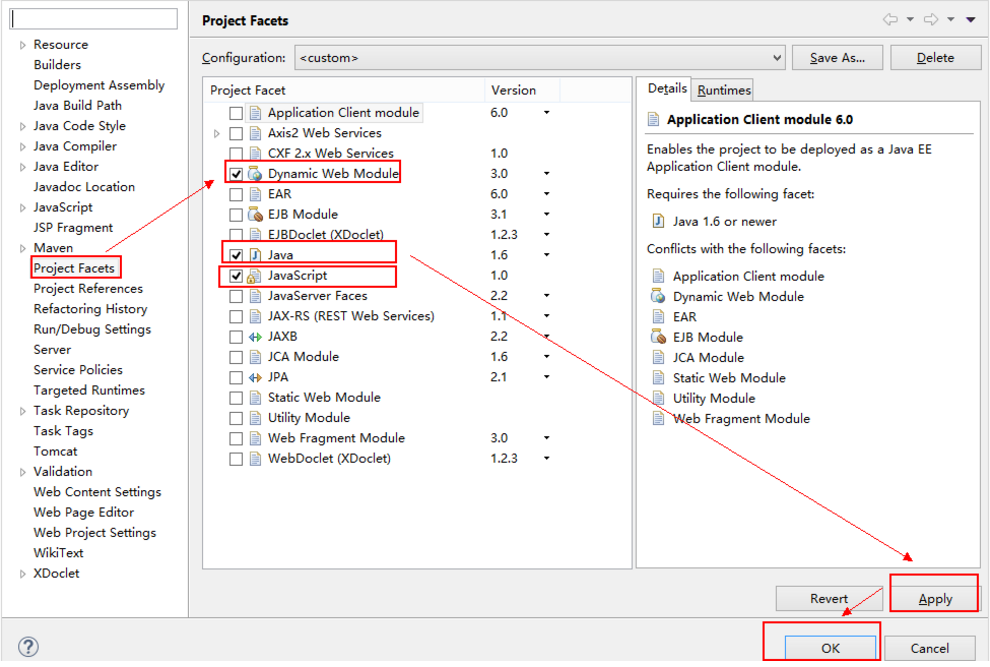Select Targeted Runtimes in the sidebar
The image size is (990, 667).
89,390
